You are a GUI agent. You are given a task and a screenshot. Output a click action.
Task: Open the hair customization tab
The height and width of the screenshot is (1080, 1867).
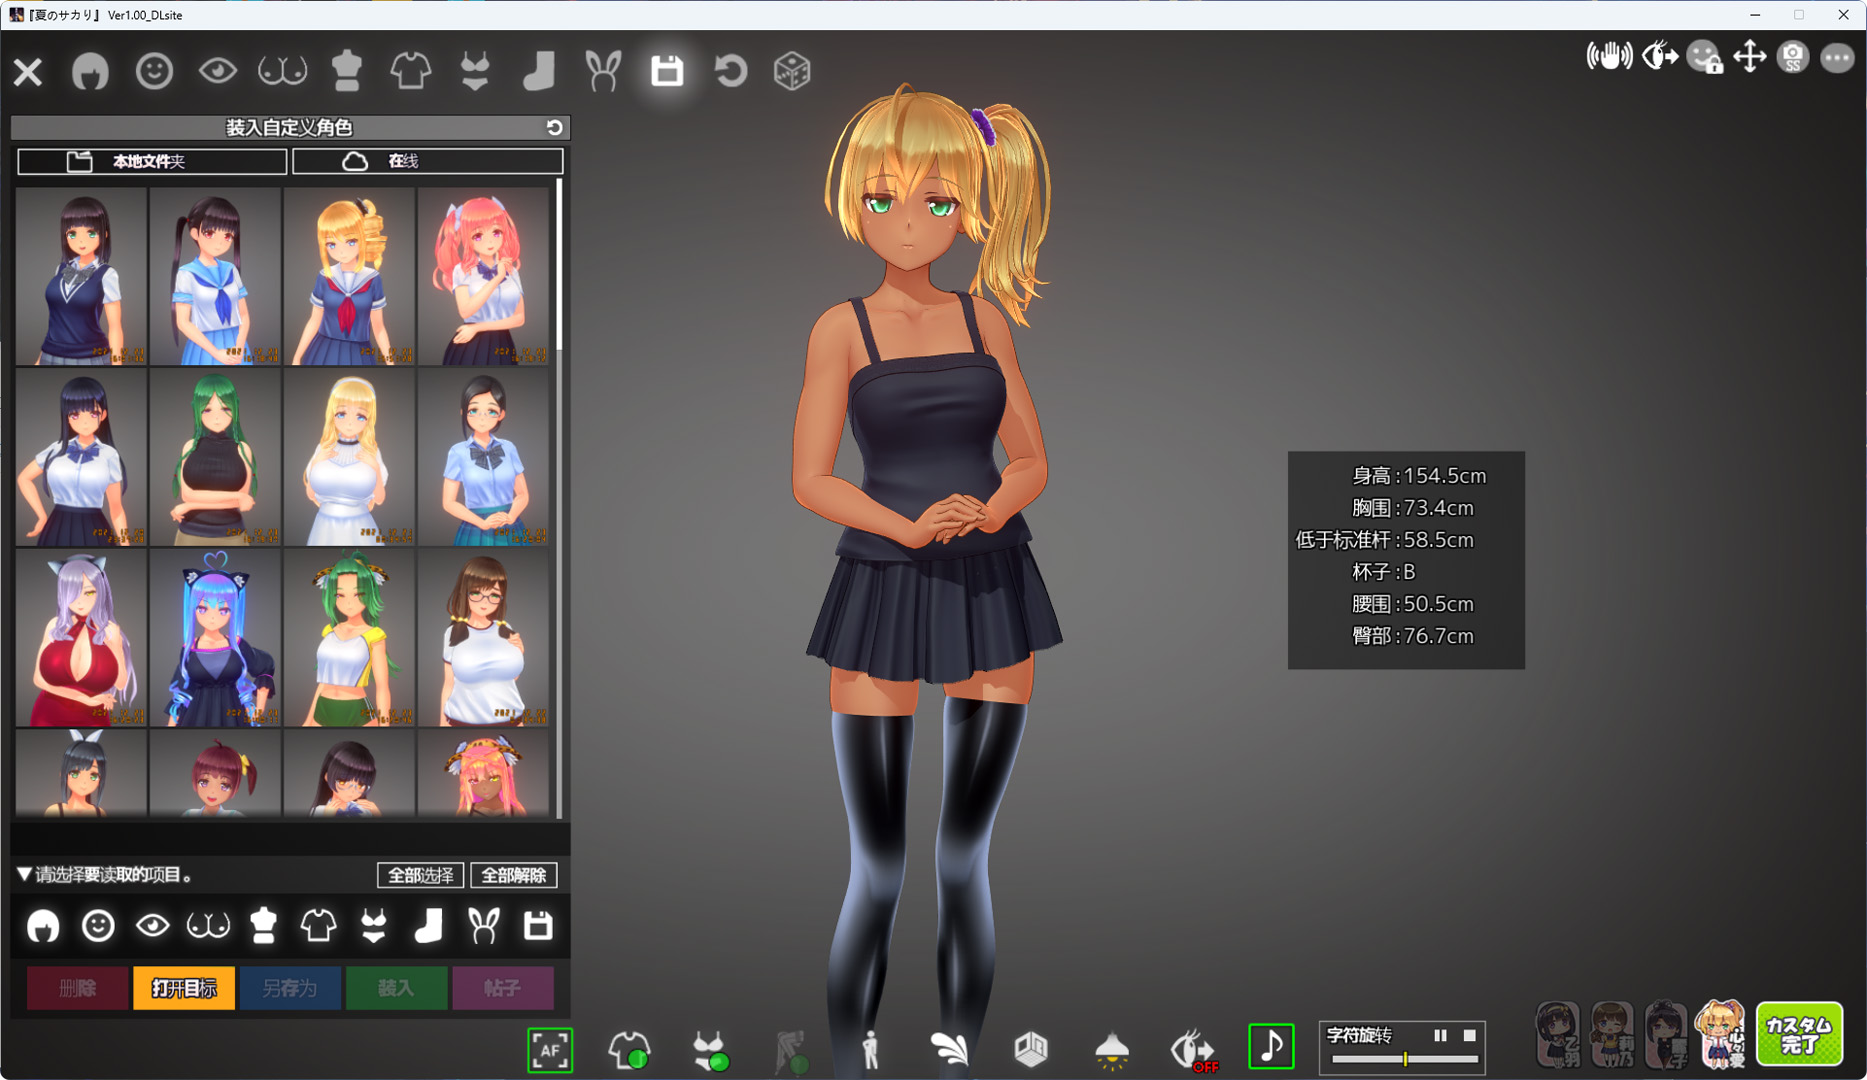(90, 71)
